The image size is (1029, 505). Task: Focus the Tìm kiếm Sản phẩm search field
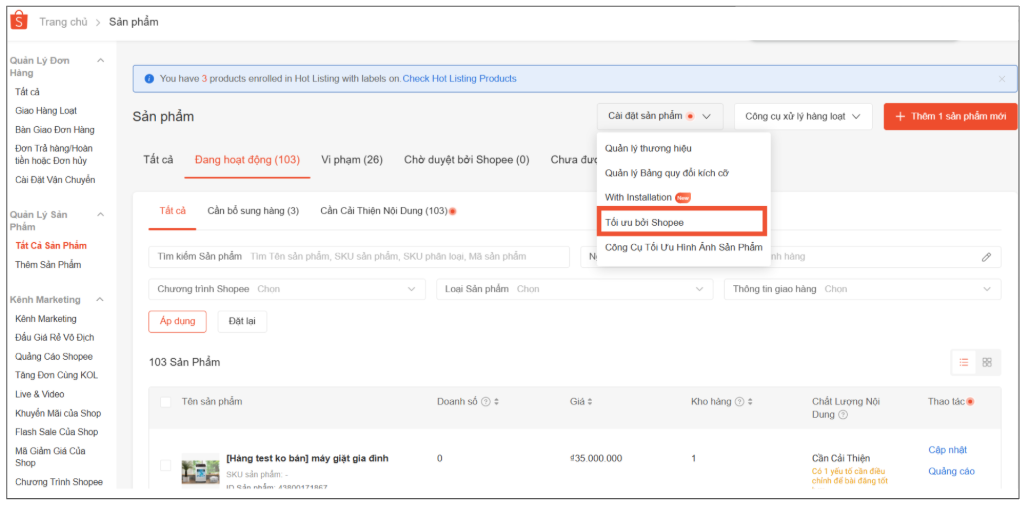[359, 257]
